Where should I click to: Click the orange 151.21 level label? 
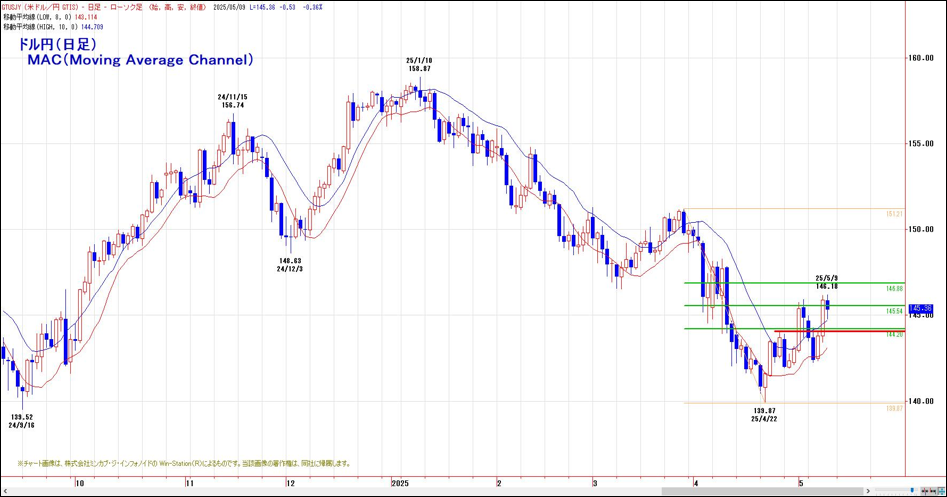(x=894, y=214)
